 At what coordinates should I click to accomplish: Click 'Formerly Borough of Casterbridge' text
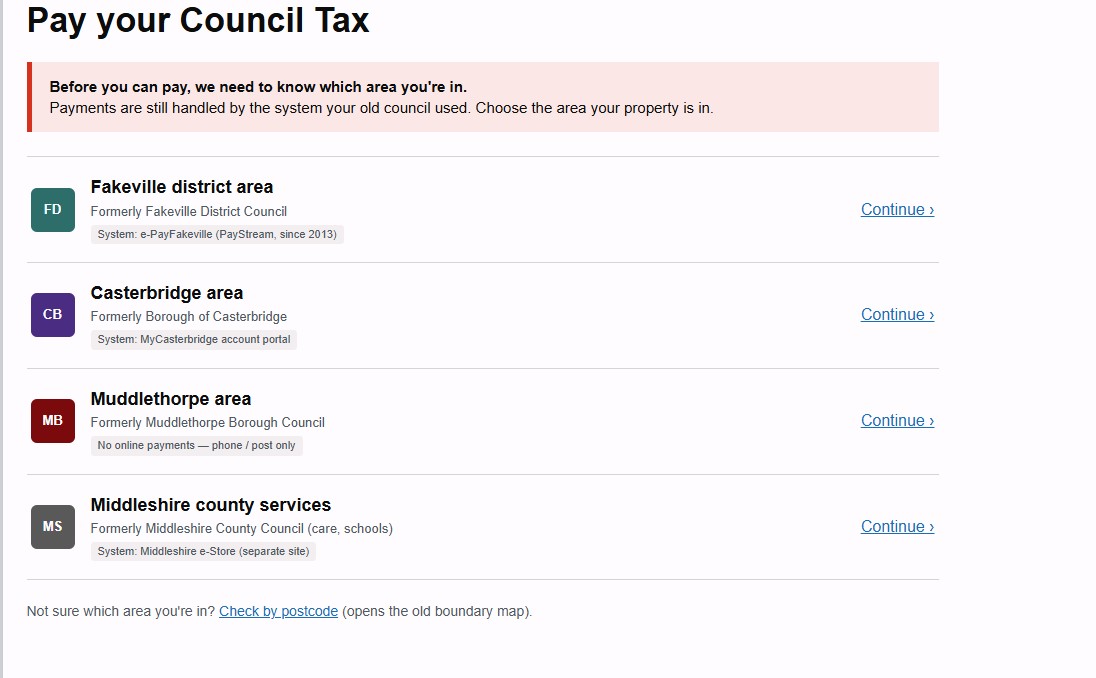[x=189, y=317]
